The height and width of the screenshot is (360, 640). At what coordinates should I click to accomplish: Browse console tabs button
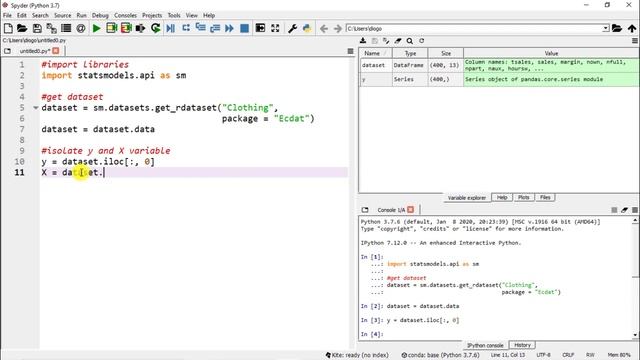click(365, 210)
